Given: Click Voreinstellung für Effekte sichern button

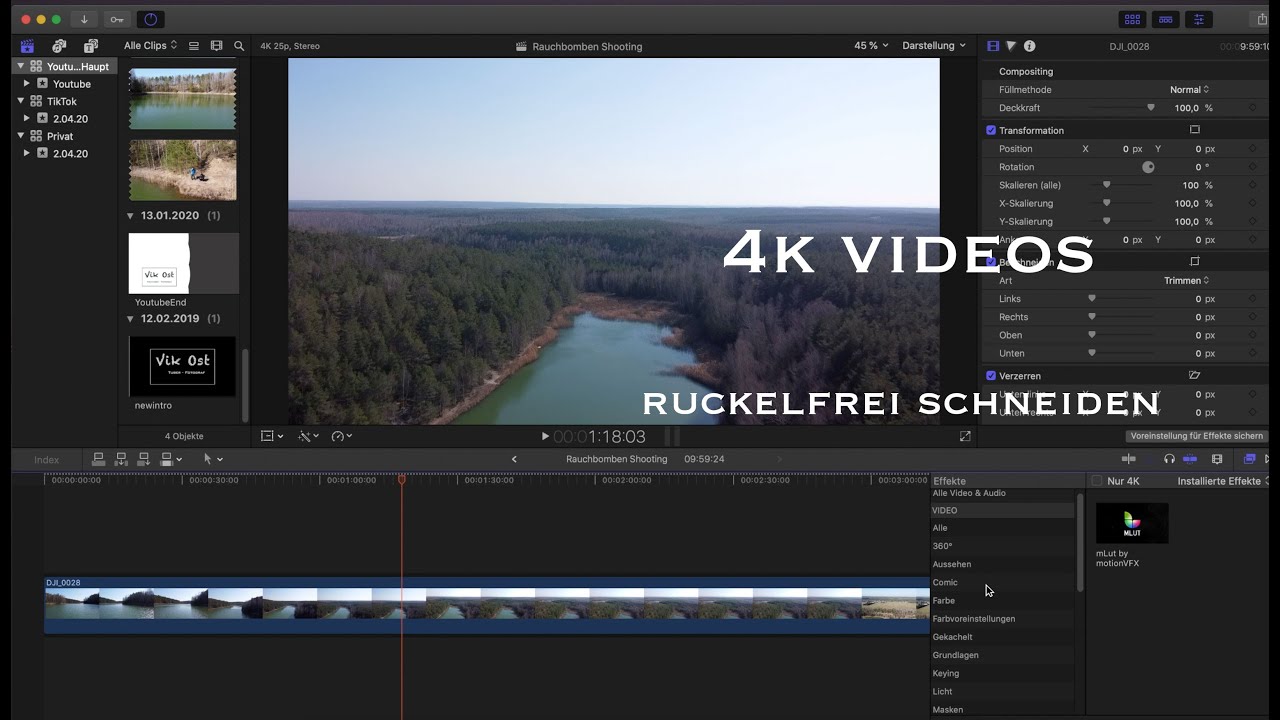Looking at the screenshot, I should 1196,436.
